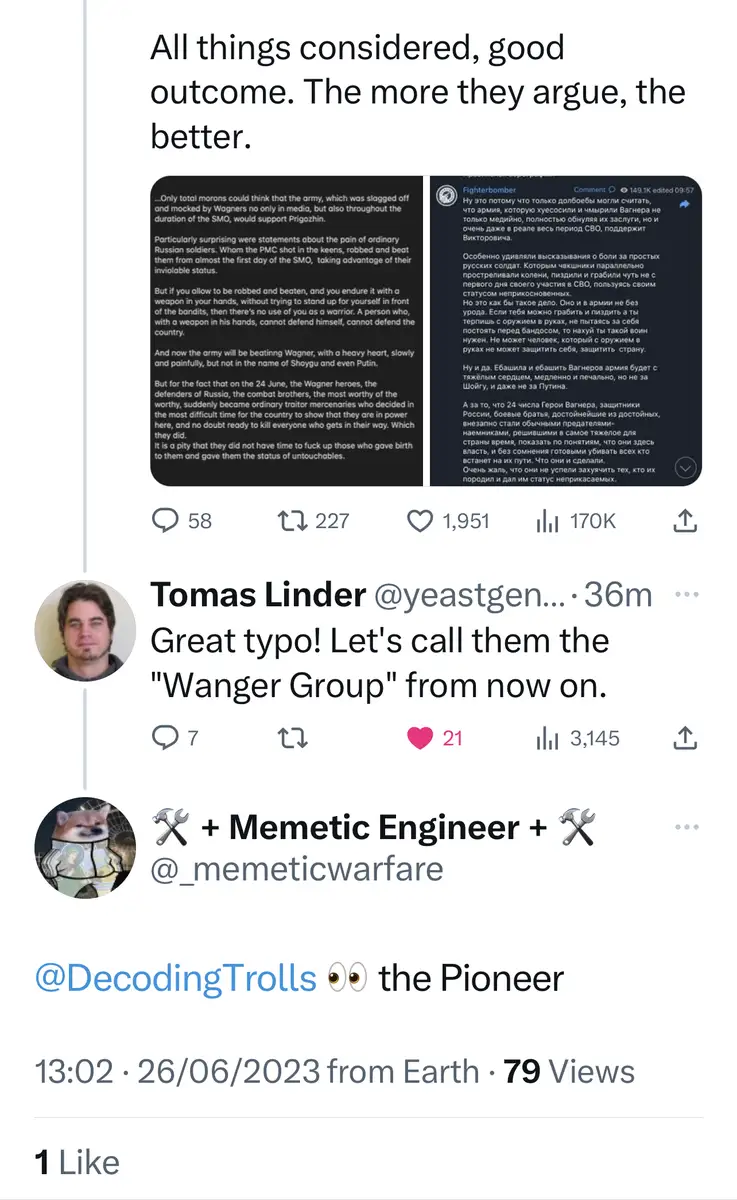The width and height of the screenshot is (737, 1200).
Task: Like the top tweet with 1,951 likes
Action: pos(421,521)
